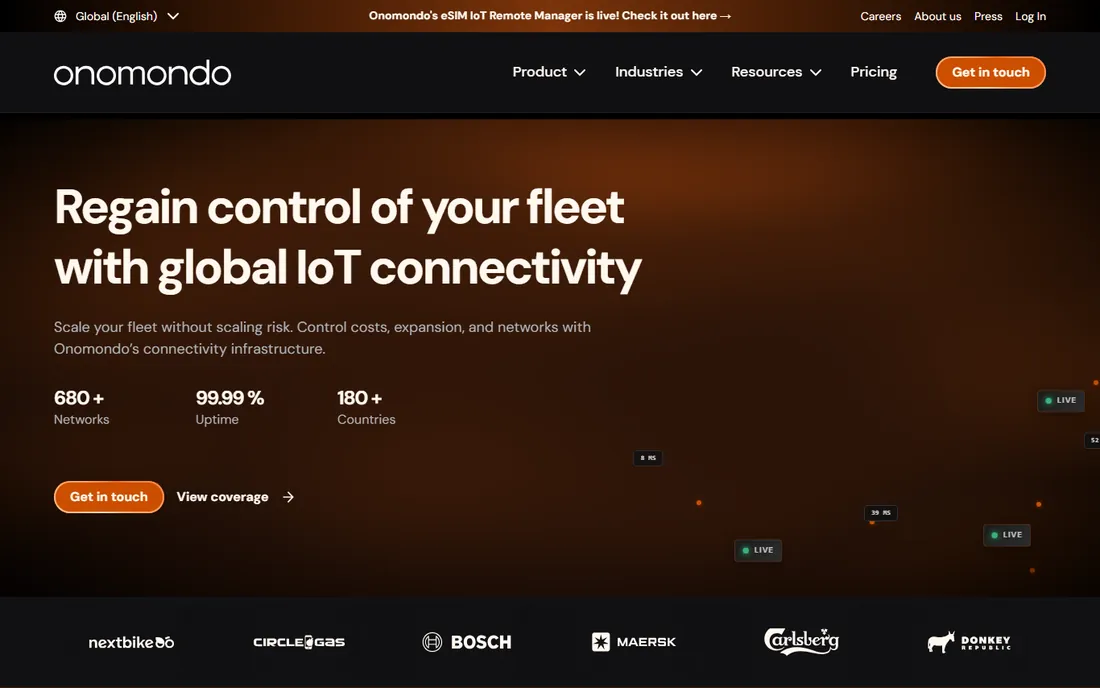Click the Donkey Republic logo
The height and width of the screenshot is (688, 1100).
(969, 642)
